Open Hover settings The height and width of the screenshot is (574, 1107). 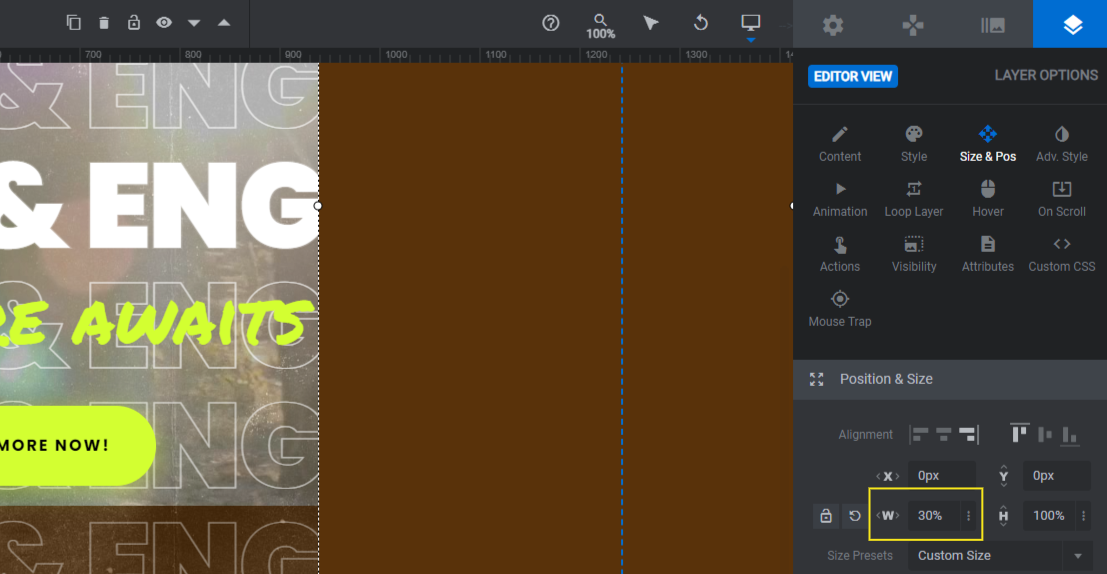click(x=988, y=198)
